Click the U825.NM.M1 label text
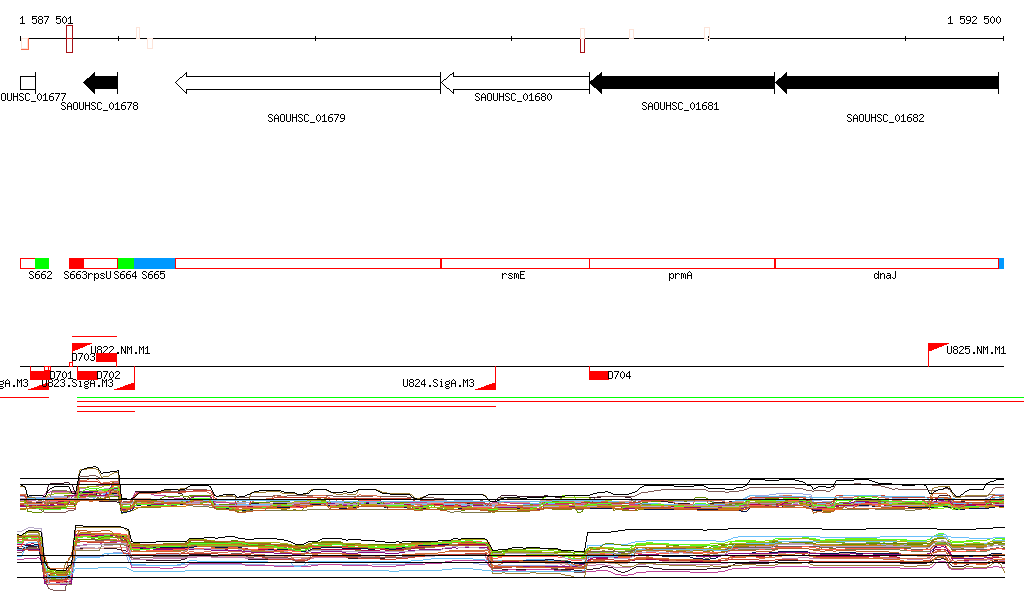 click(976, 351)
